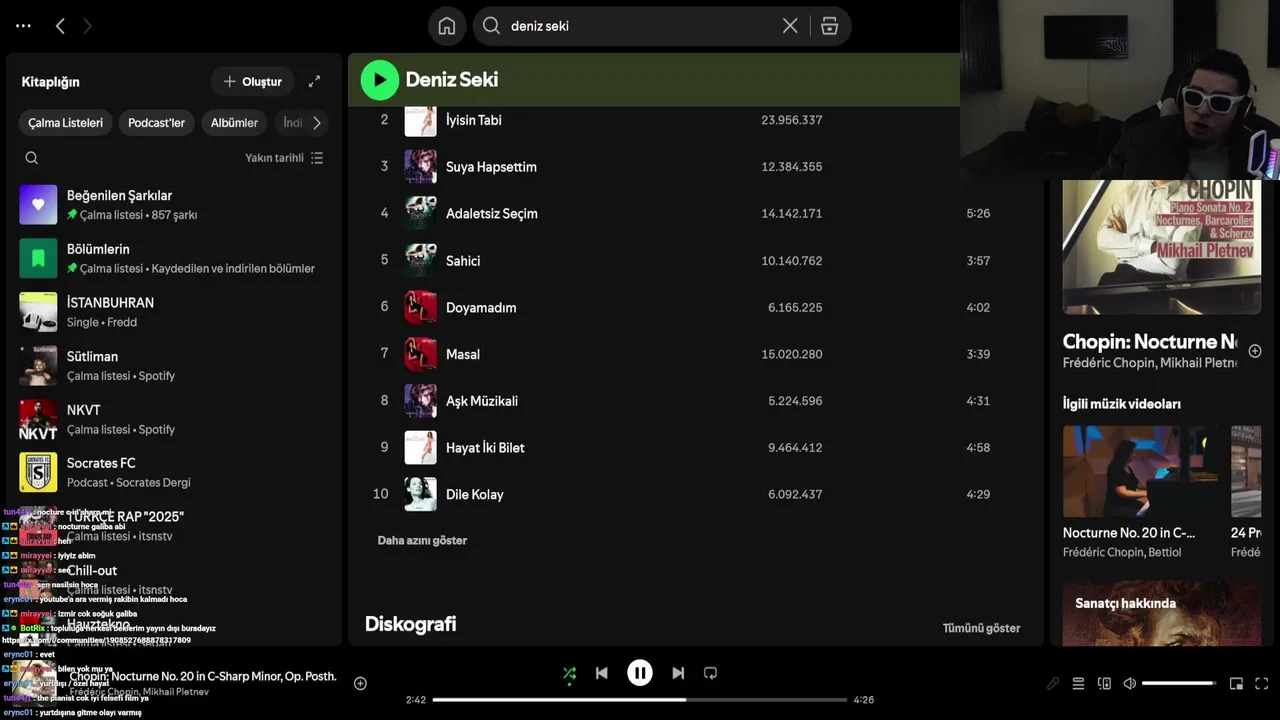Go forward with the right arrow

[87, 26]
